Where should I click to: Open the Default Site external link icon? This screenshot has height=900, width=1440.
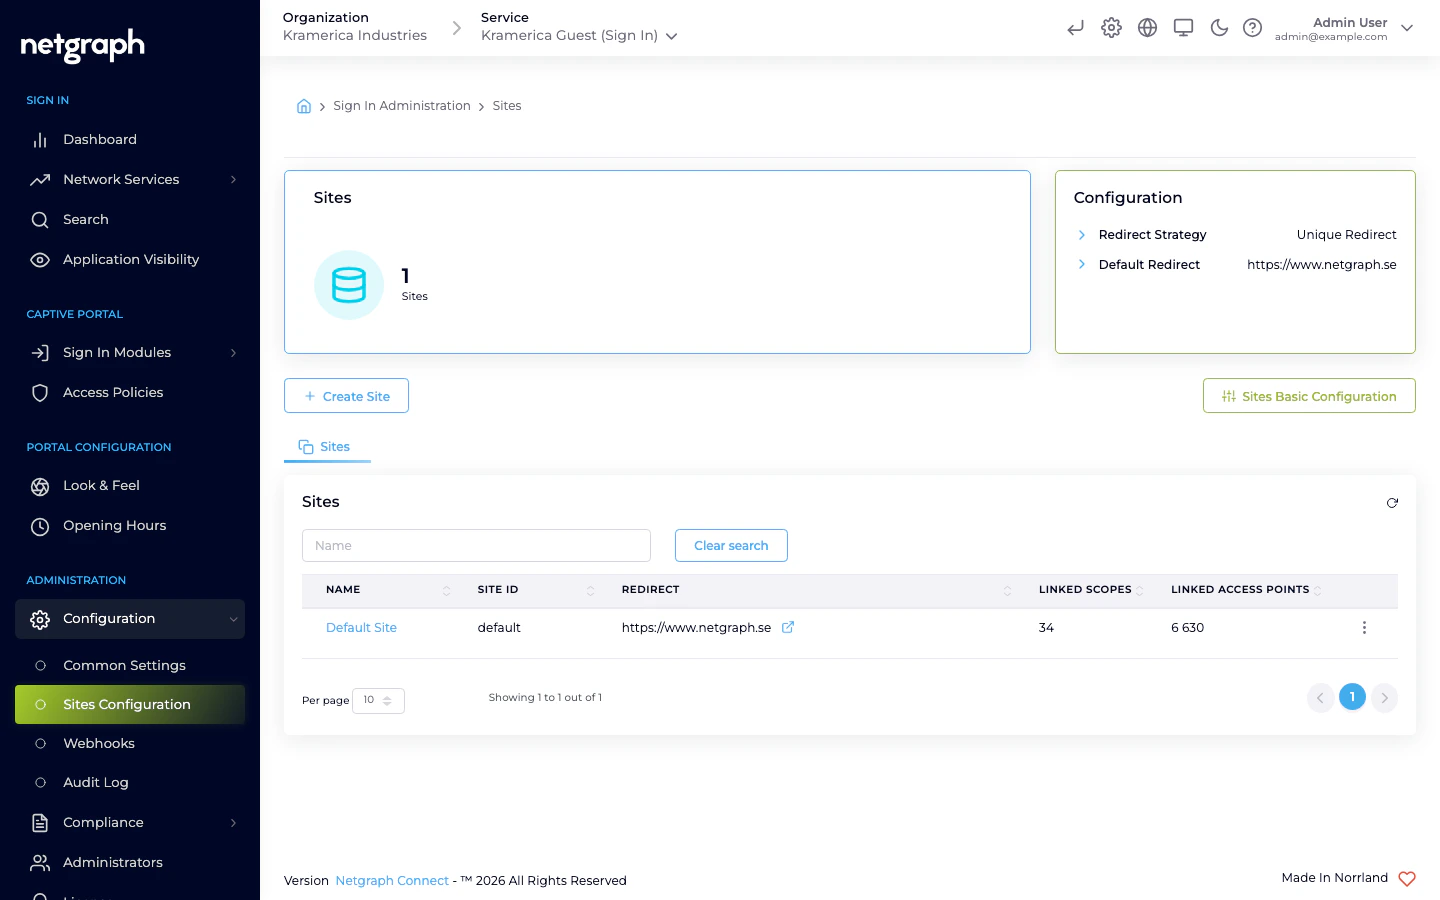[x=788, y=626]
